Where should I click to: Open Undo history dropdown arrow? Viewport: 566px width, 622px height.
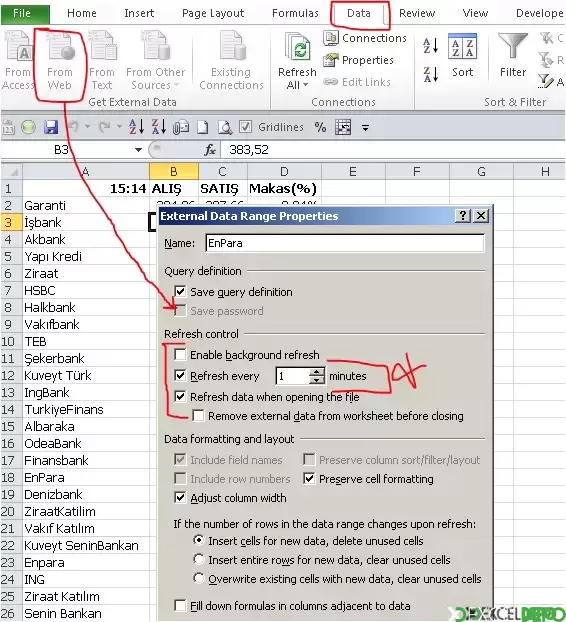pos(87,127)
